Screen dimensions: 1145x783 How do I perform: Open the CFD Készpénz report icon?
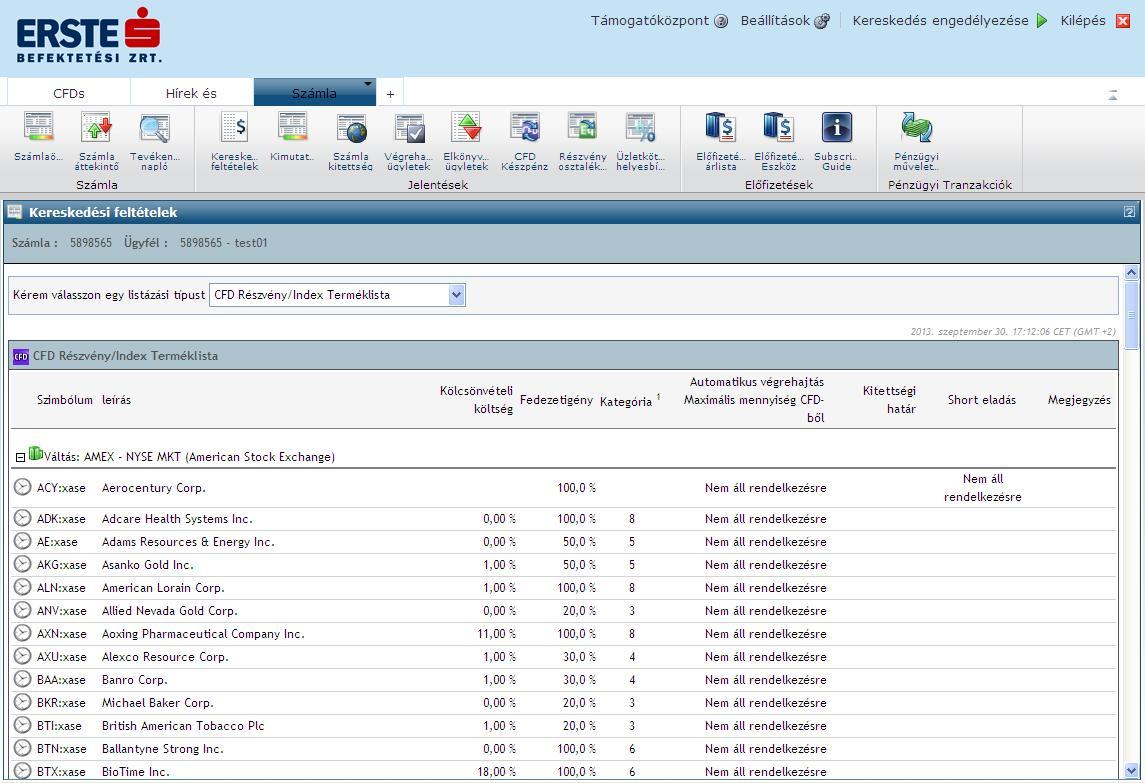pos(525,126)
